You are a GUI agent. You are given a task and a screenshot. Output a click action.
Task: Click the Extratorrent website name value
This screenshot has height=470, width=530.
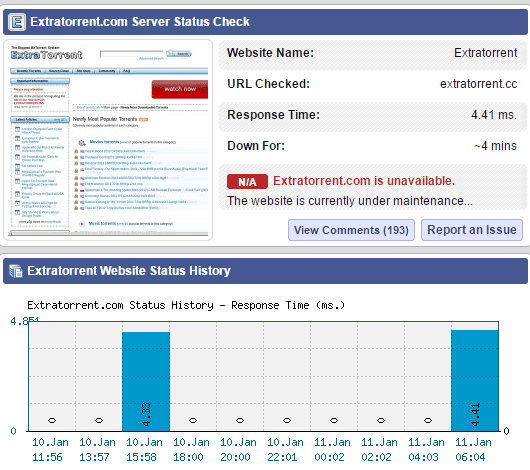coord(485,53)
